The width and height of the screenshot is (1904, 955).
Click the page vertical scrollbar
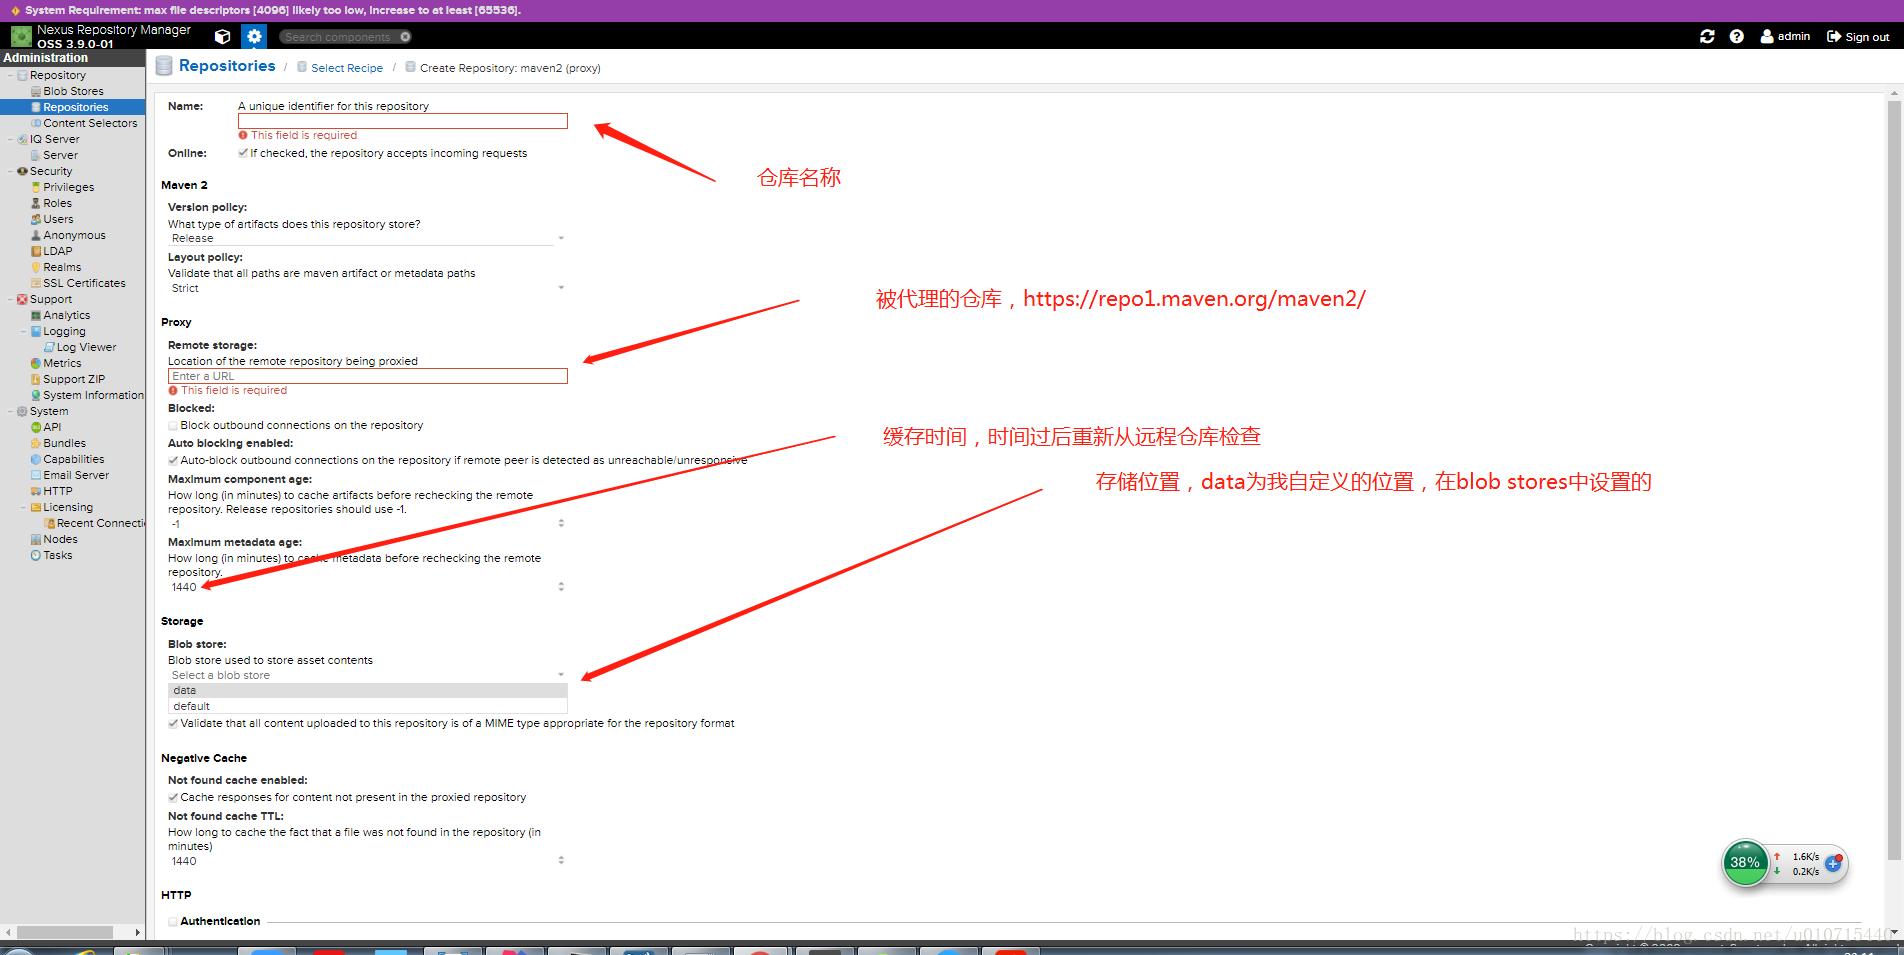(x=1893, y=480)
